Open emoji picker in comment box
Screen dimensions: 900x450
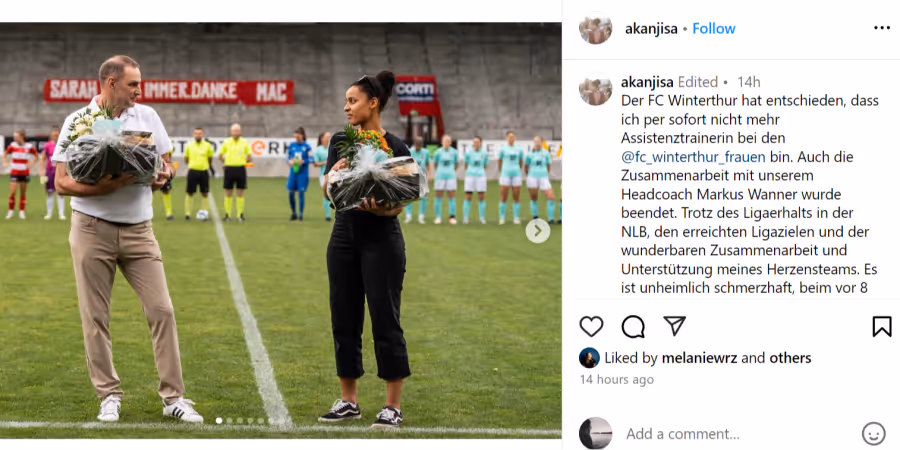874,433
